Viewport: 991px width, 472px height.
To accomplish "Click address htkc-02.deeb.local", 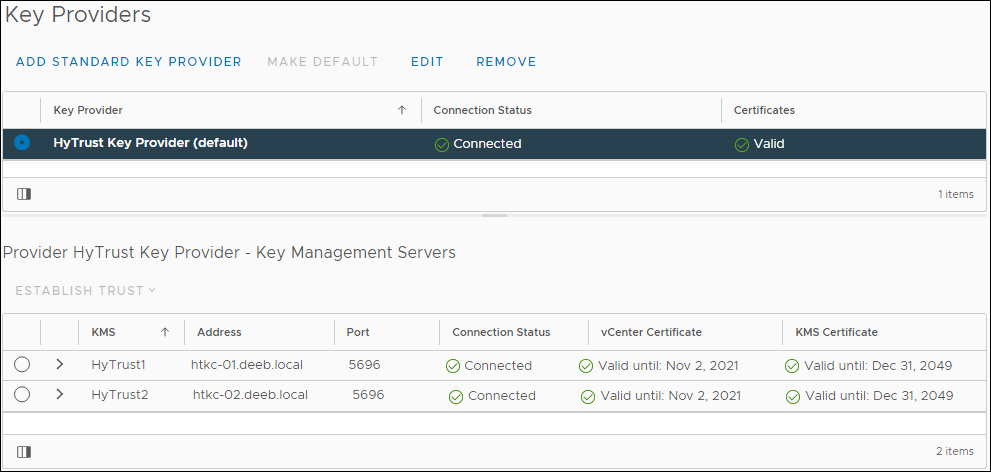I will pyautogui.click(x=250, y=394).
